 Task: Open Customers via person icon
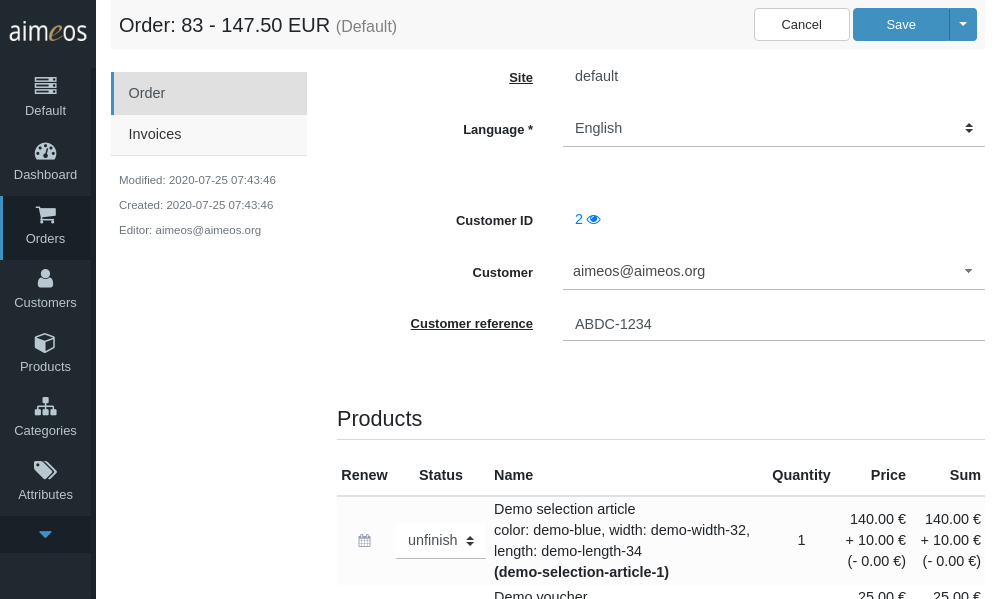(45, 279)
